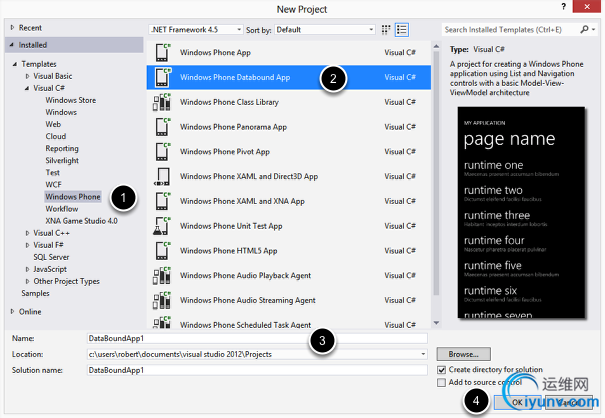Select Windows Phone Scheduled Task Agent row

coord(289,324)
